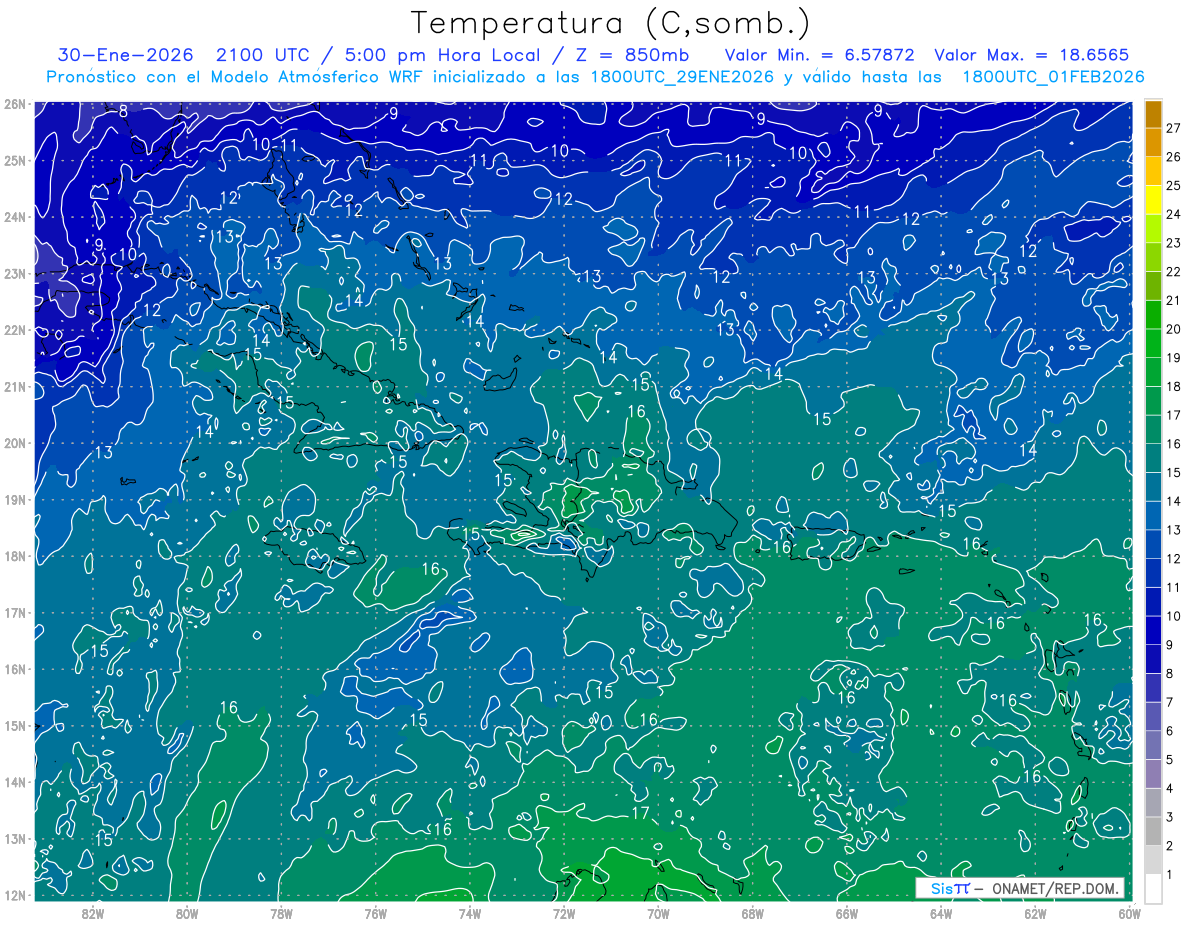Click the 4 label on the color scale

[1169, 789]
